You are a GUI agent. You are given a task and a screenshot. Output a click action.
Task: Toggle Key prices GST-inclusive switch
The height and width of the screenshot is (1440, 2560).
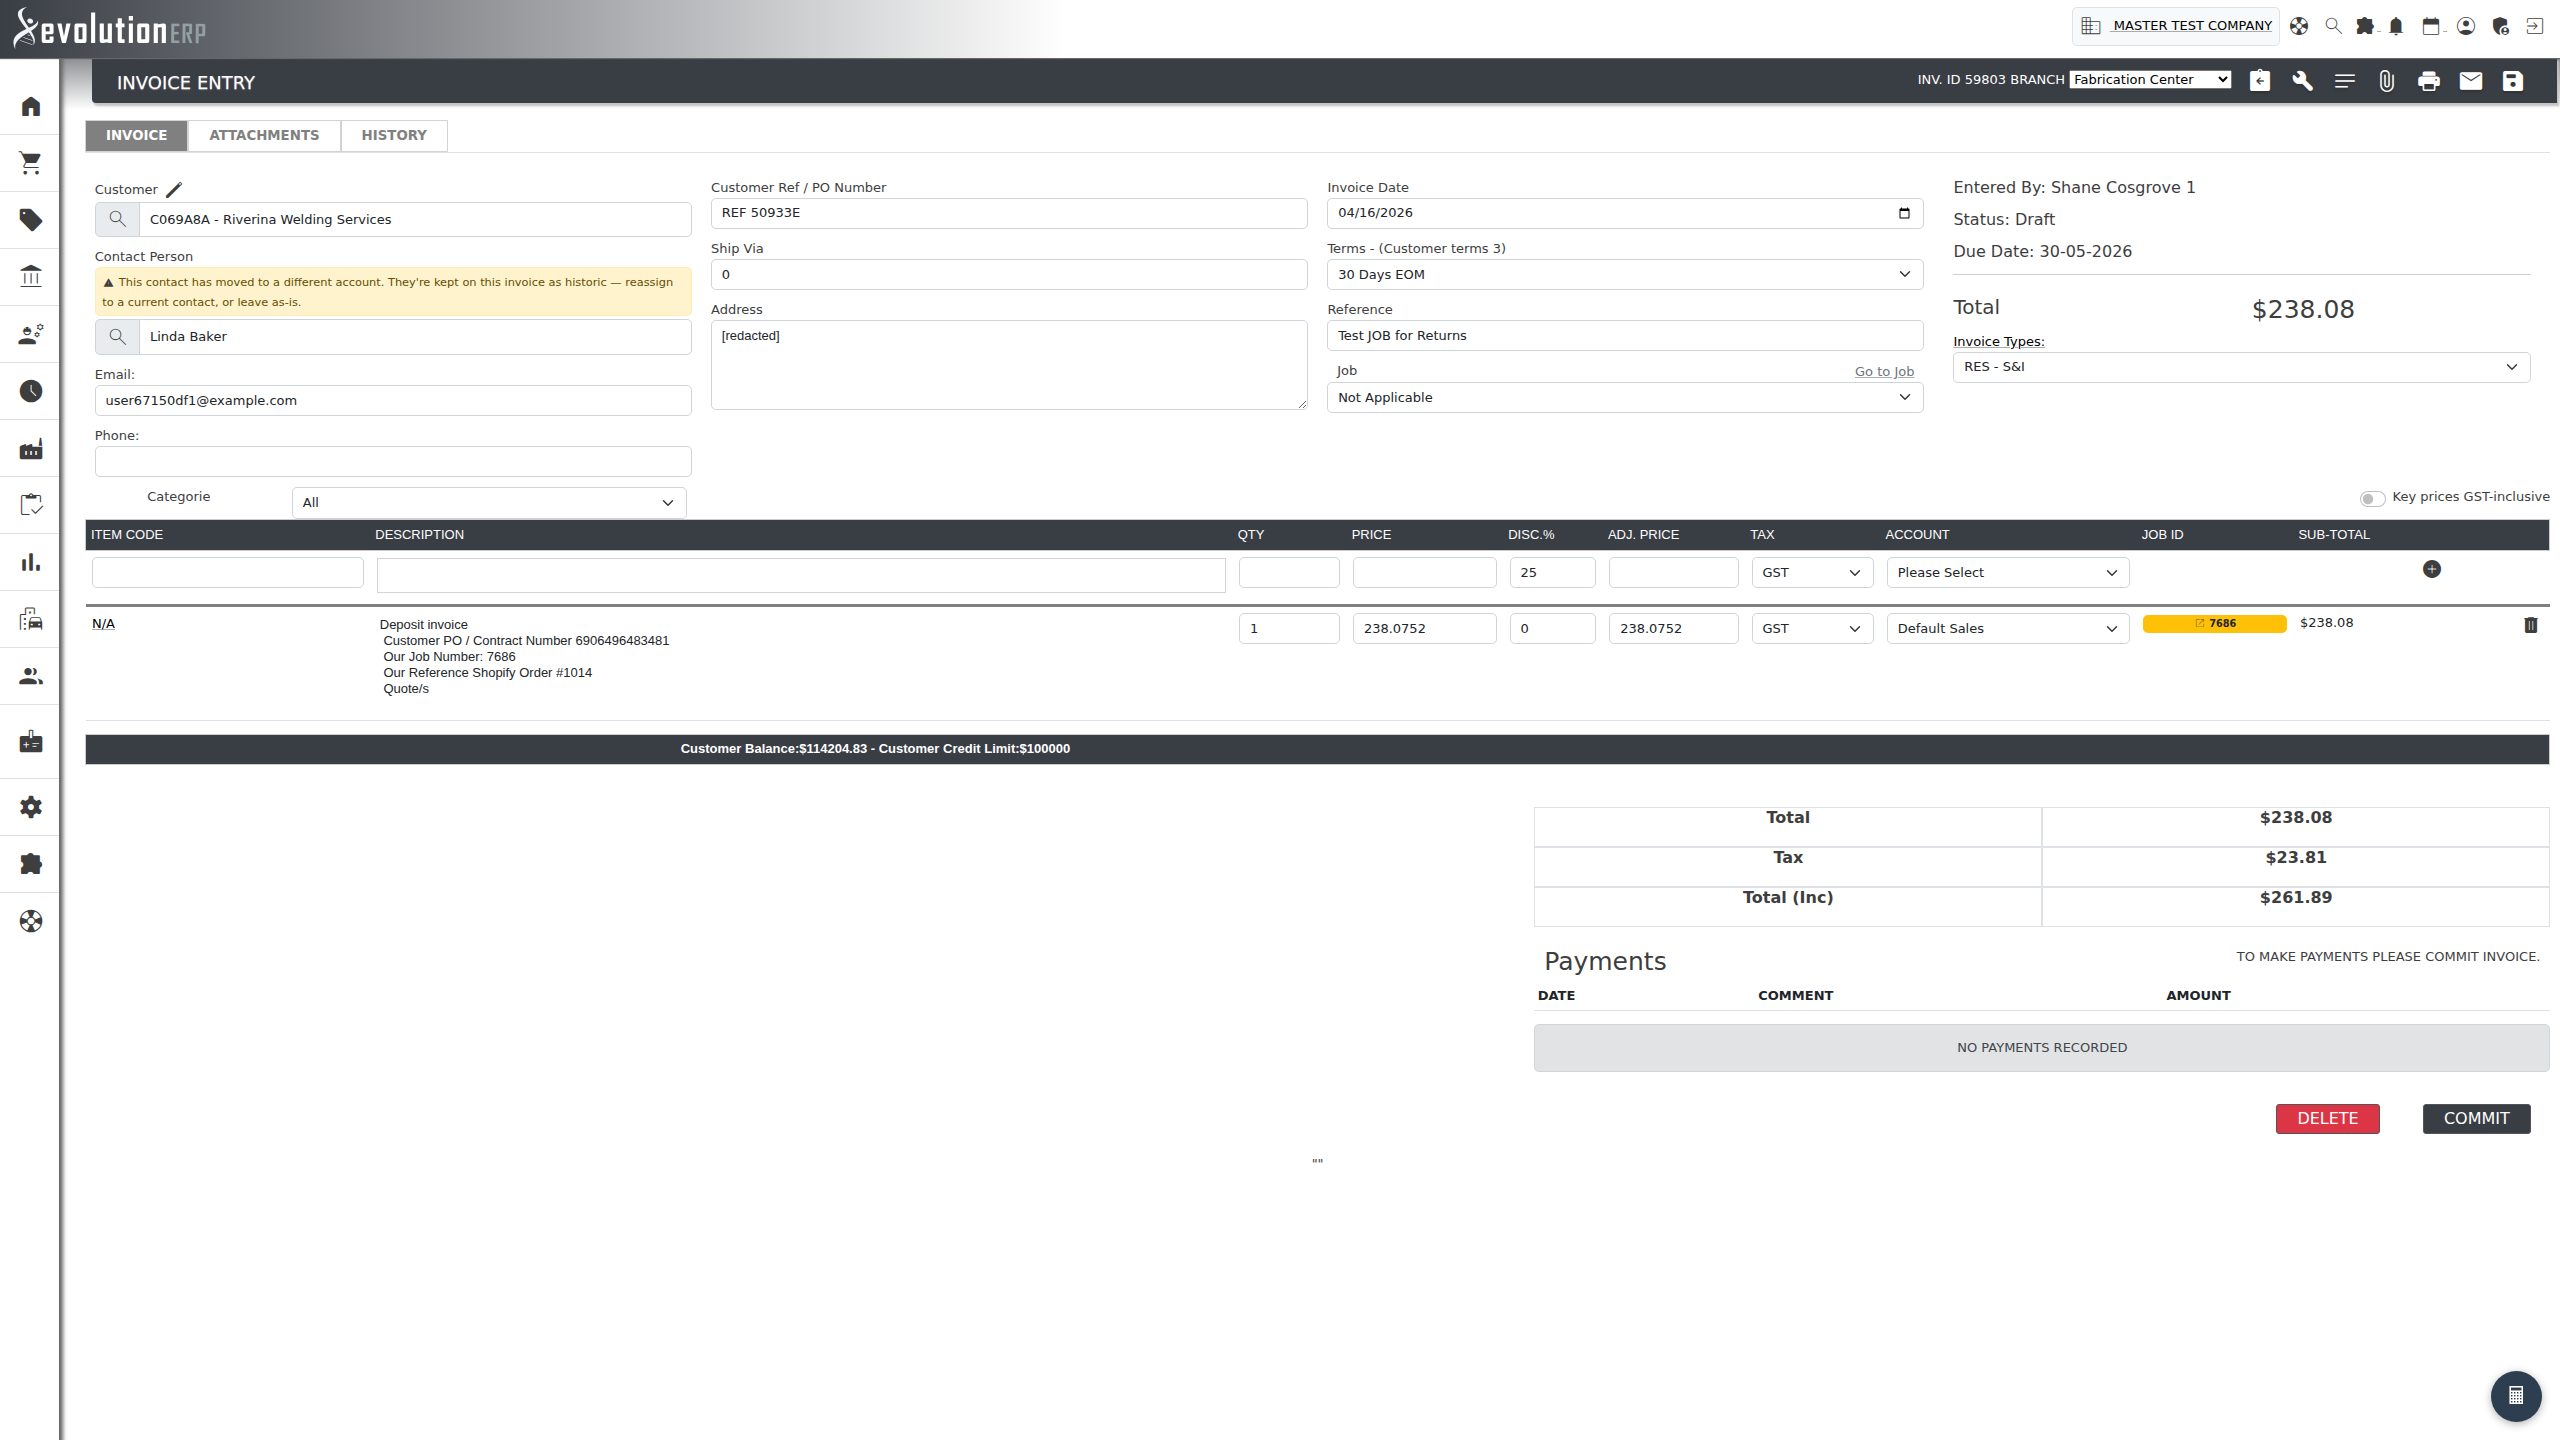click(x=2372, y=498)
